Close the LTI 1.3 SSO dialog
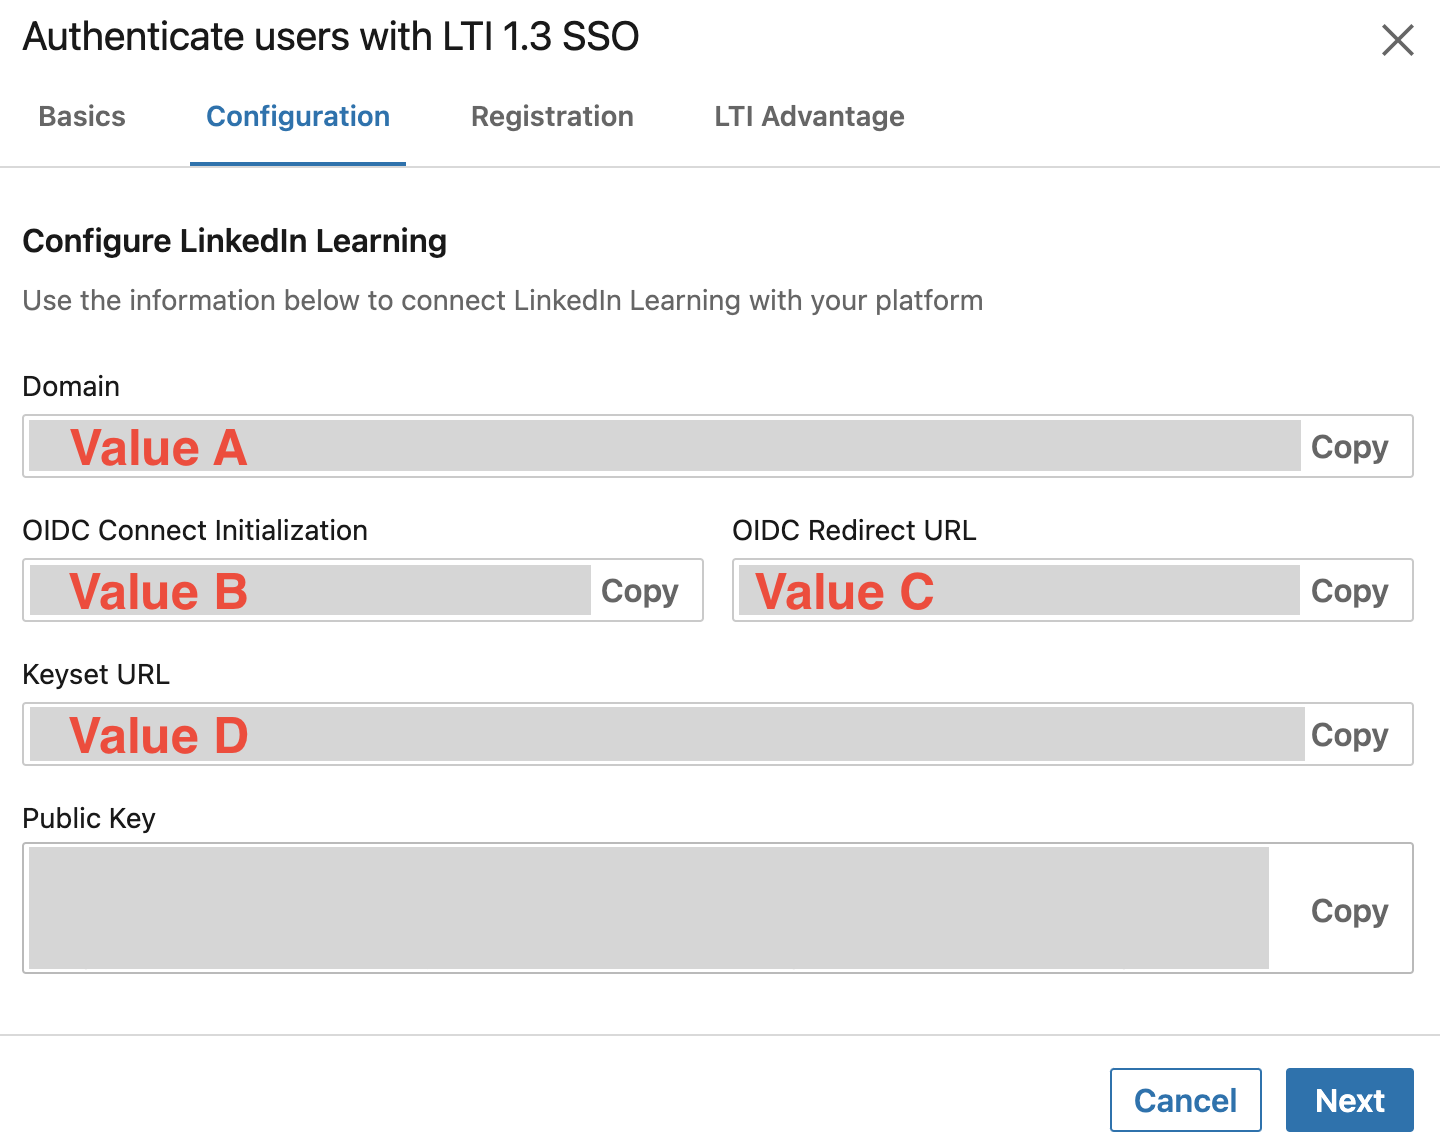1440x1144 pixels. (1397, 40)
